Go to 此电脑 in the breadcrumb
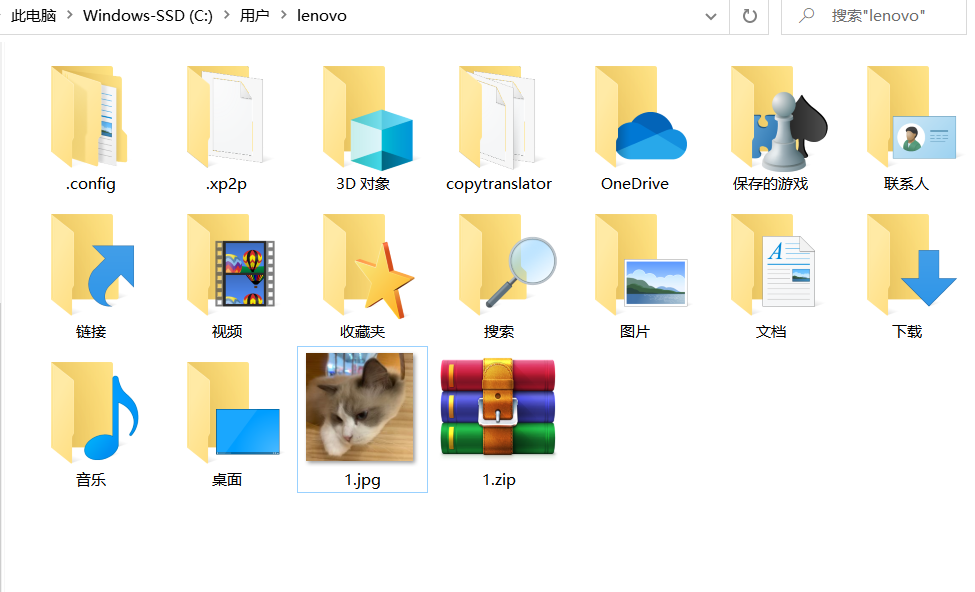 (x=34, y=16)
